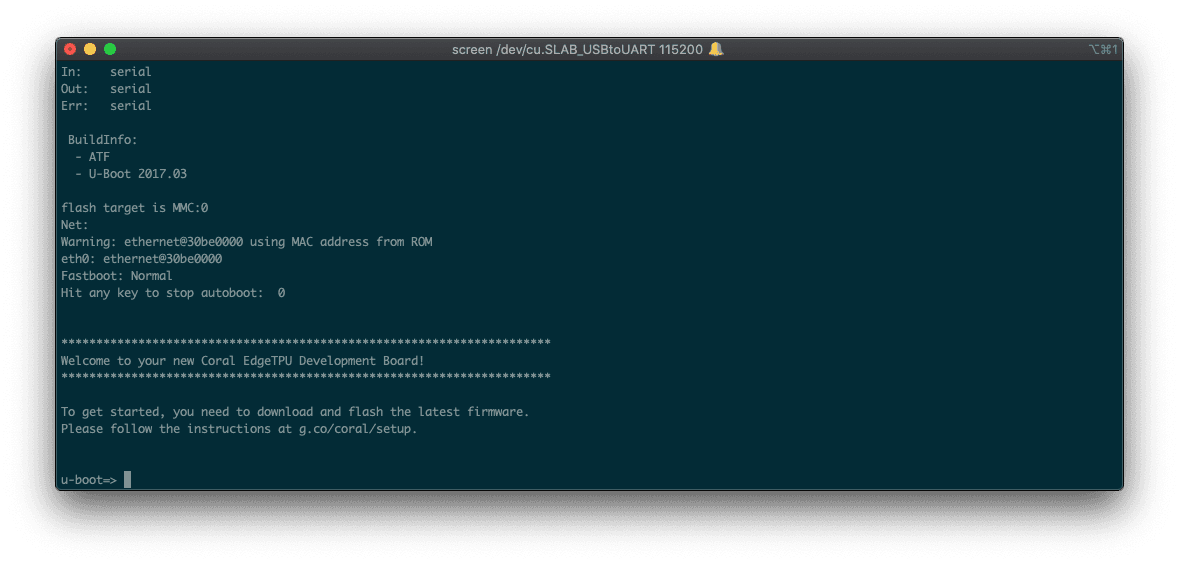Image resolution: width=1179 pixels, height=564 pixels.
Task: Minimize the window with the yellow button
Action: 90,49
